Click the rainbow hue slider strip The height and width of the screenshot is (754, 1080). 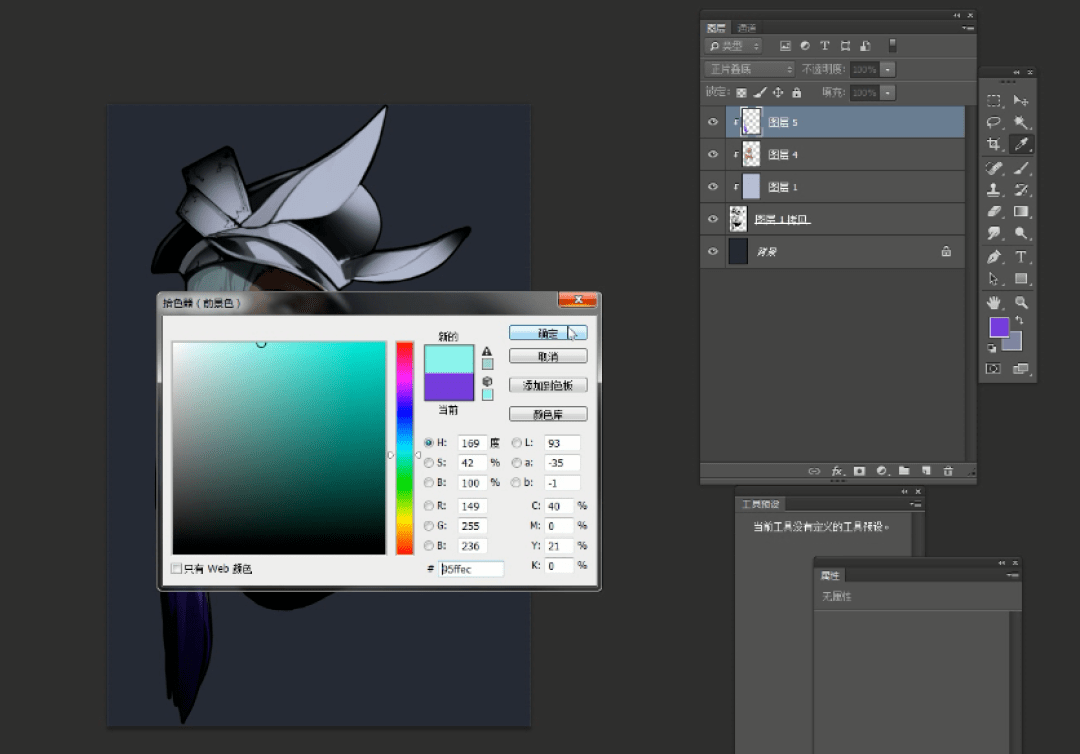click(404, 450)
